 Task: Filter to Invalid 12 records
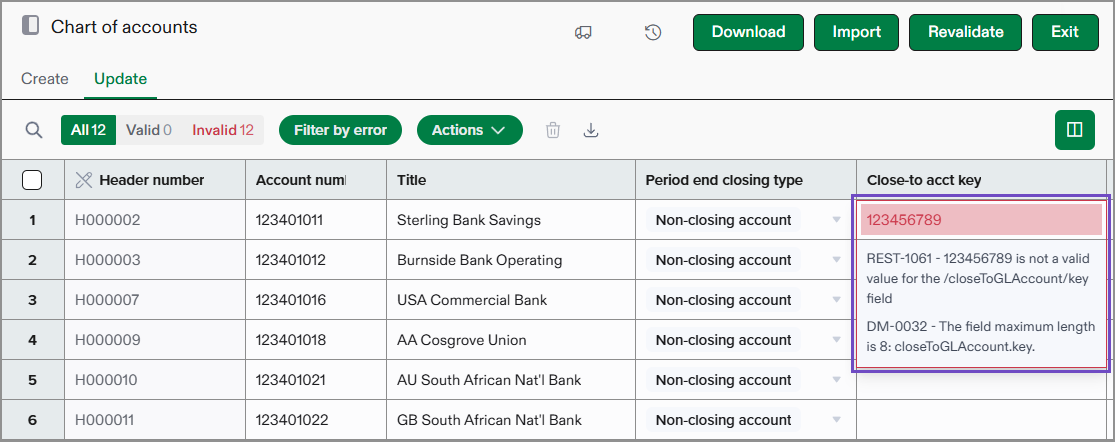[x=223, y=130]
